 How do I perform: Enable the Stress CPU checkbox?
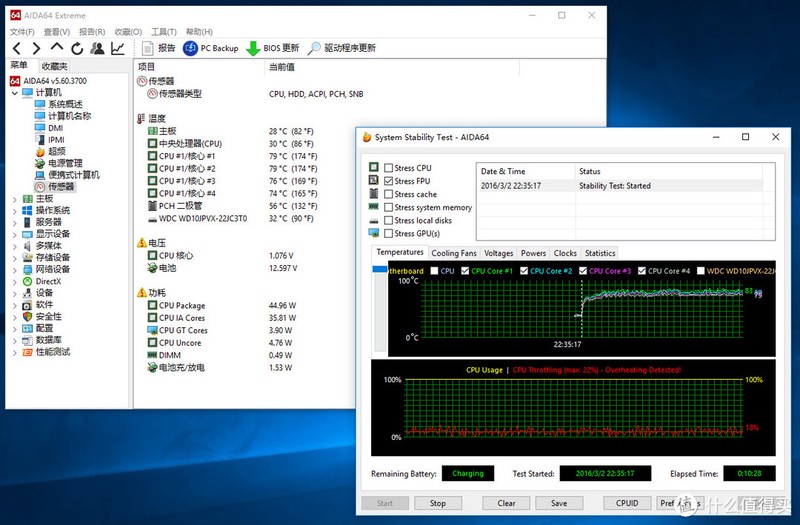click(x=388, y=168)
